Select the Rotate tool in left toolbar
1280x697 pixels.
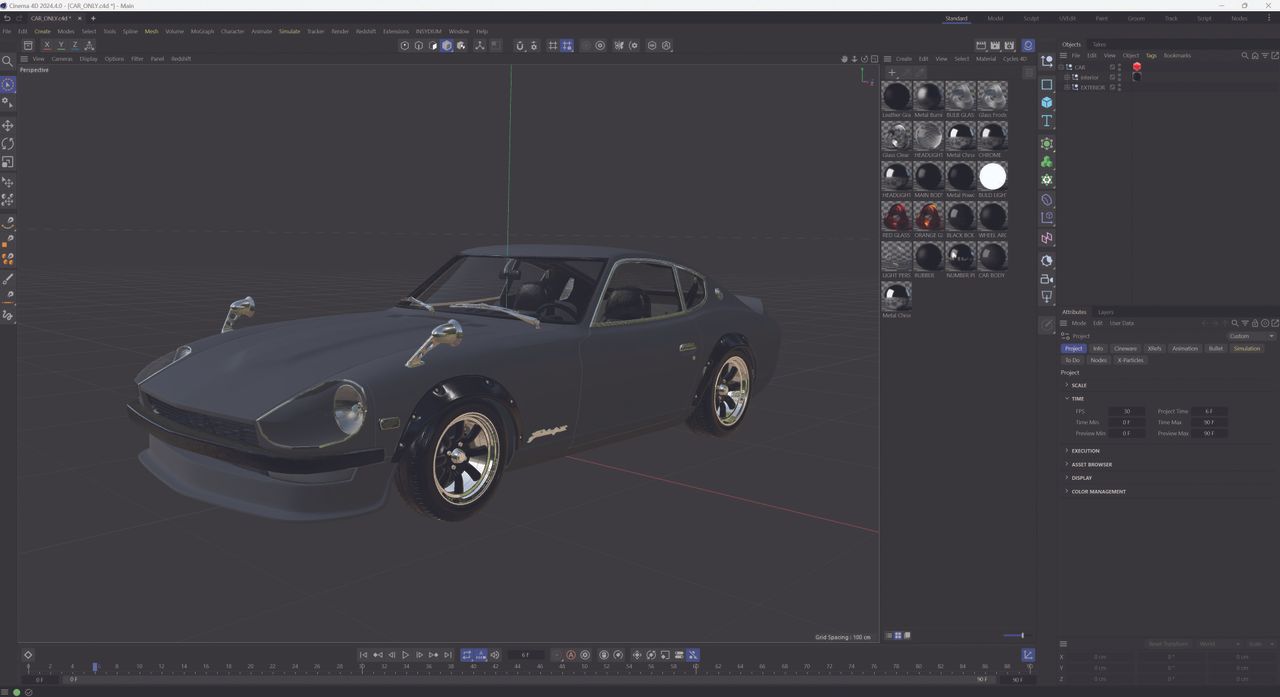point(8,144)
